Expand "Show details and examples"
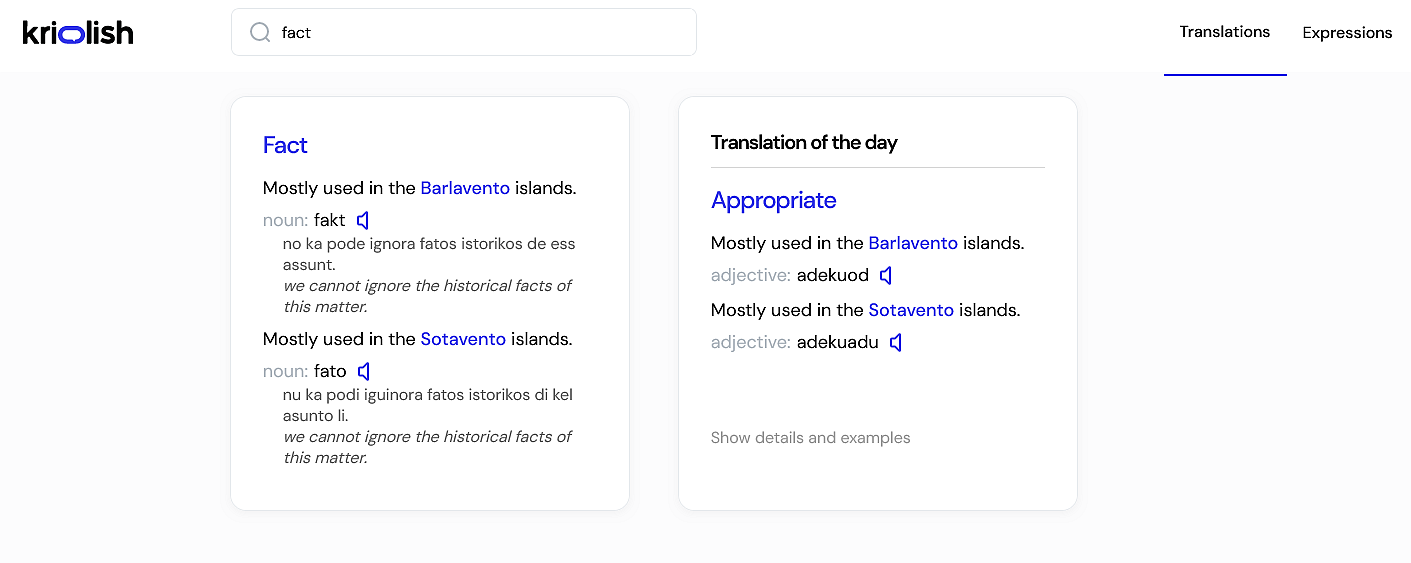The image size is (1411, 563). [x=810, y=438]
